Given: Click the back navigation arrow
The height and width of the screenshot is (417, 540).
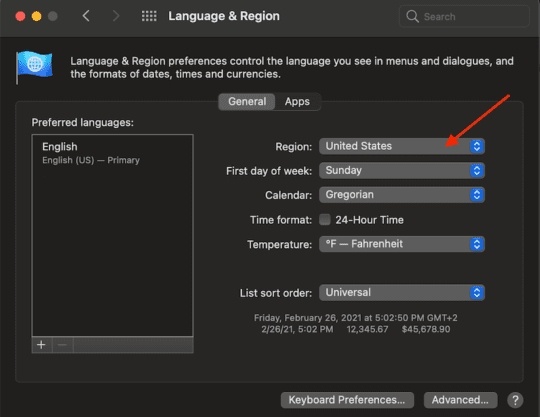Looking at the screenshot, I should pos(86,16).
